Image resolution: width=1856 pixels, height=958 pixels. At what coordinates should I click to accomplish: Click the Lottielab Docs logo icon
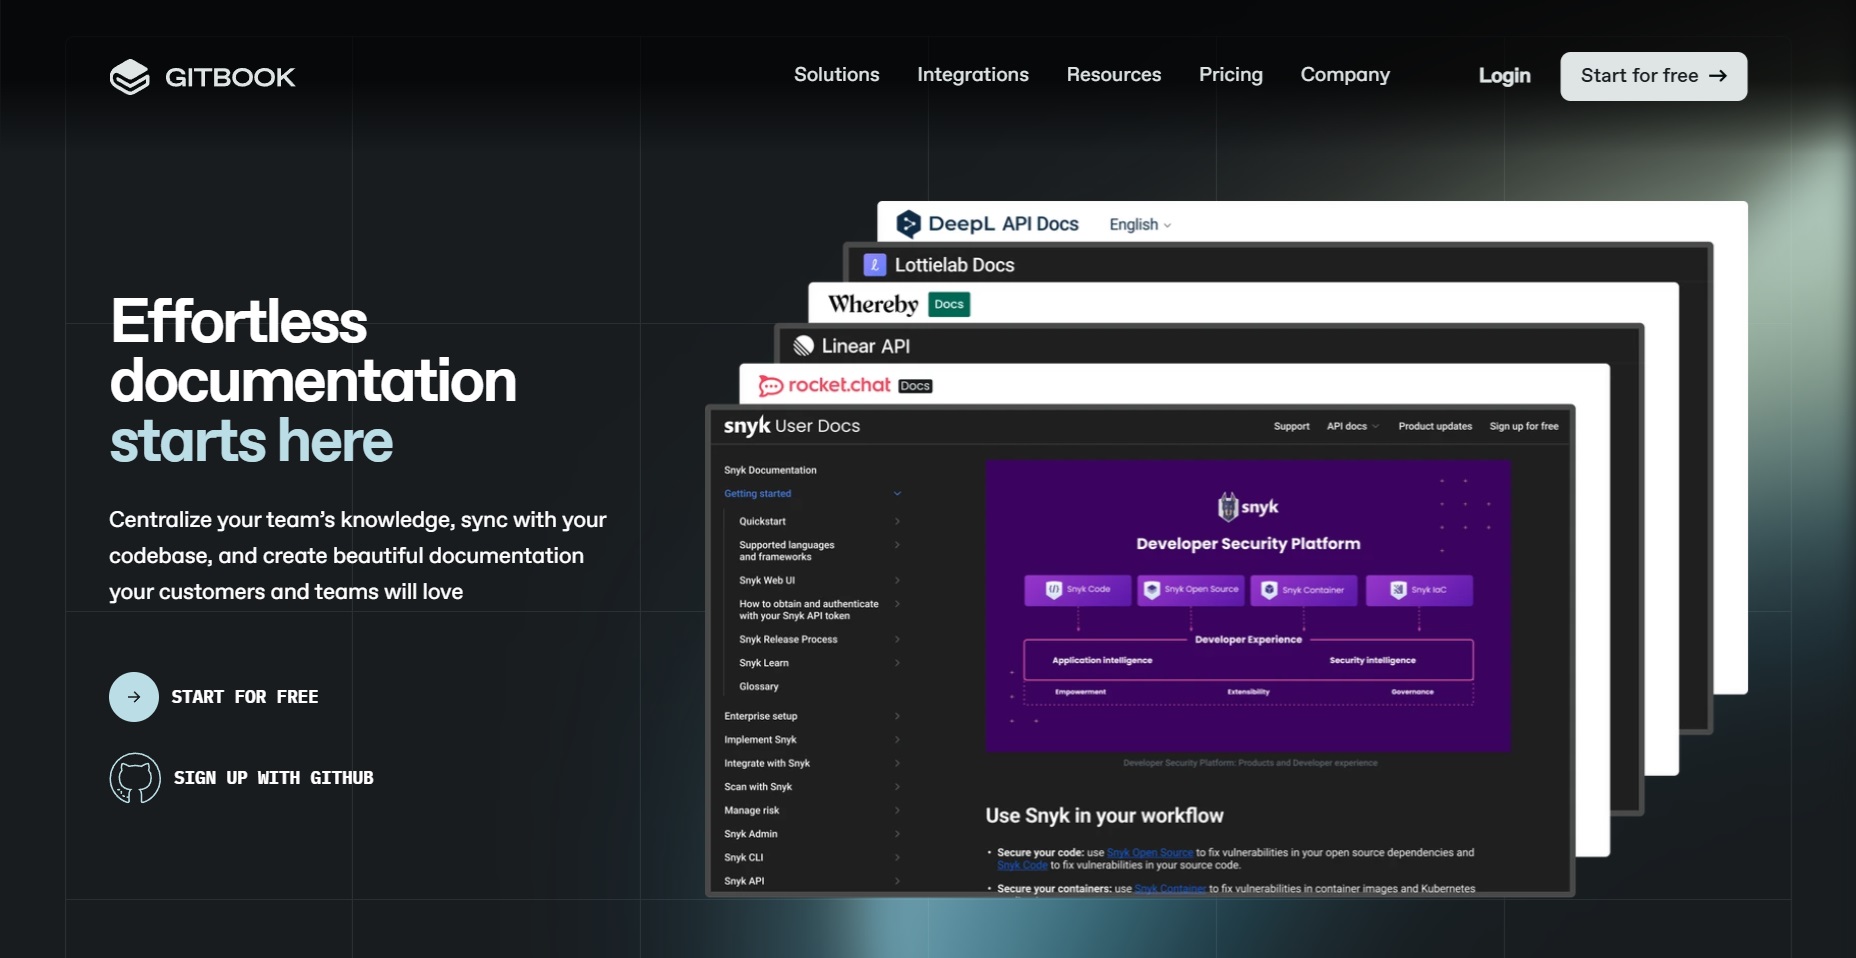[x=875, y=265]
